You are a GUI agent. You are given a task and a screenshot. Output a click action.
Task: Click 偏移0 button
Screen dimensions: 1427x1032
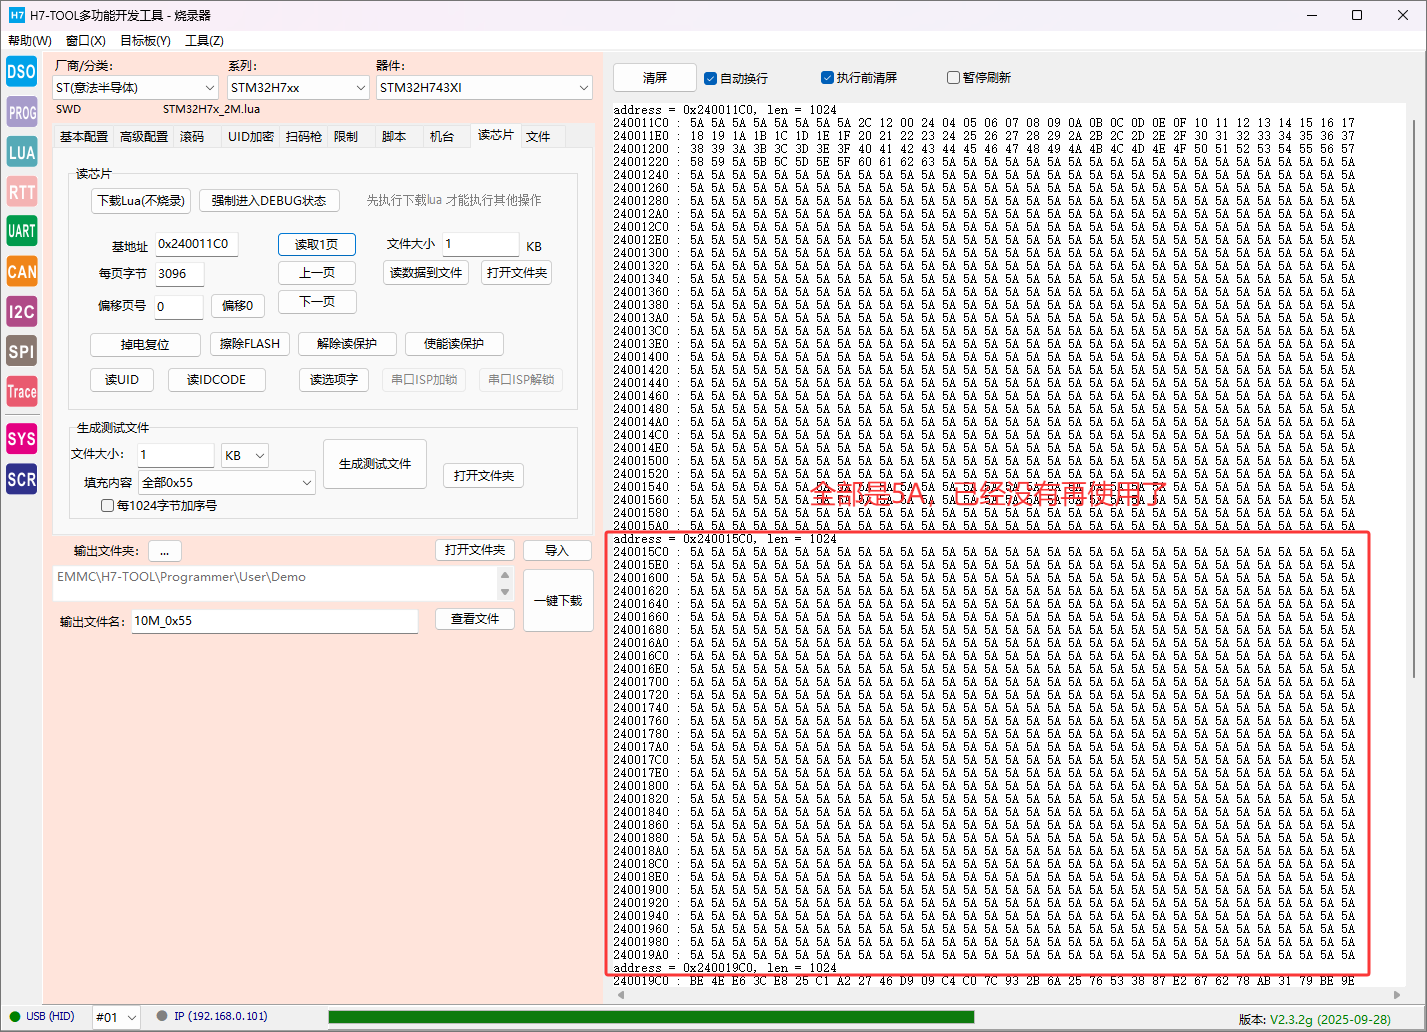(237, 306)
